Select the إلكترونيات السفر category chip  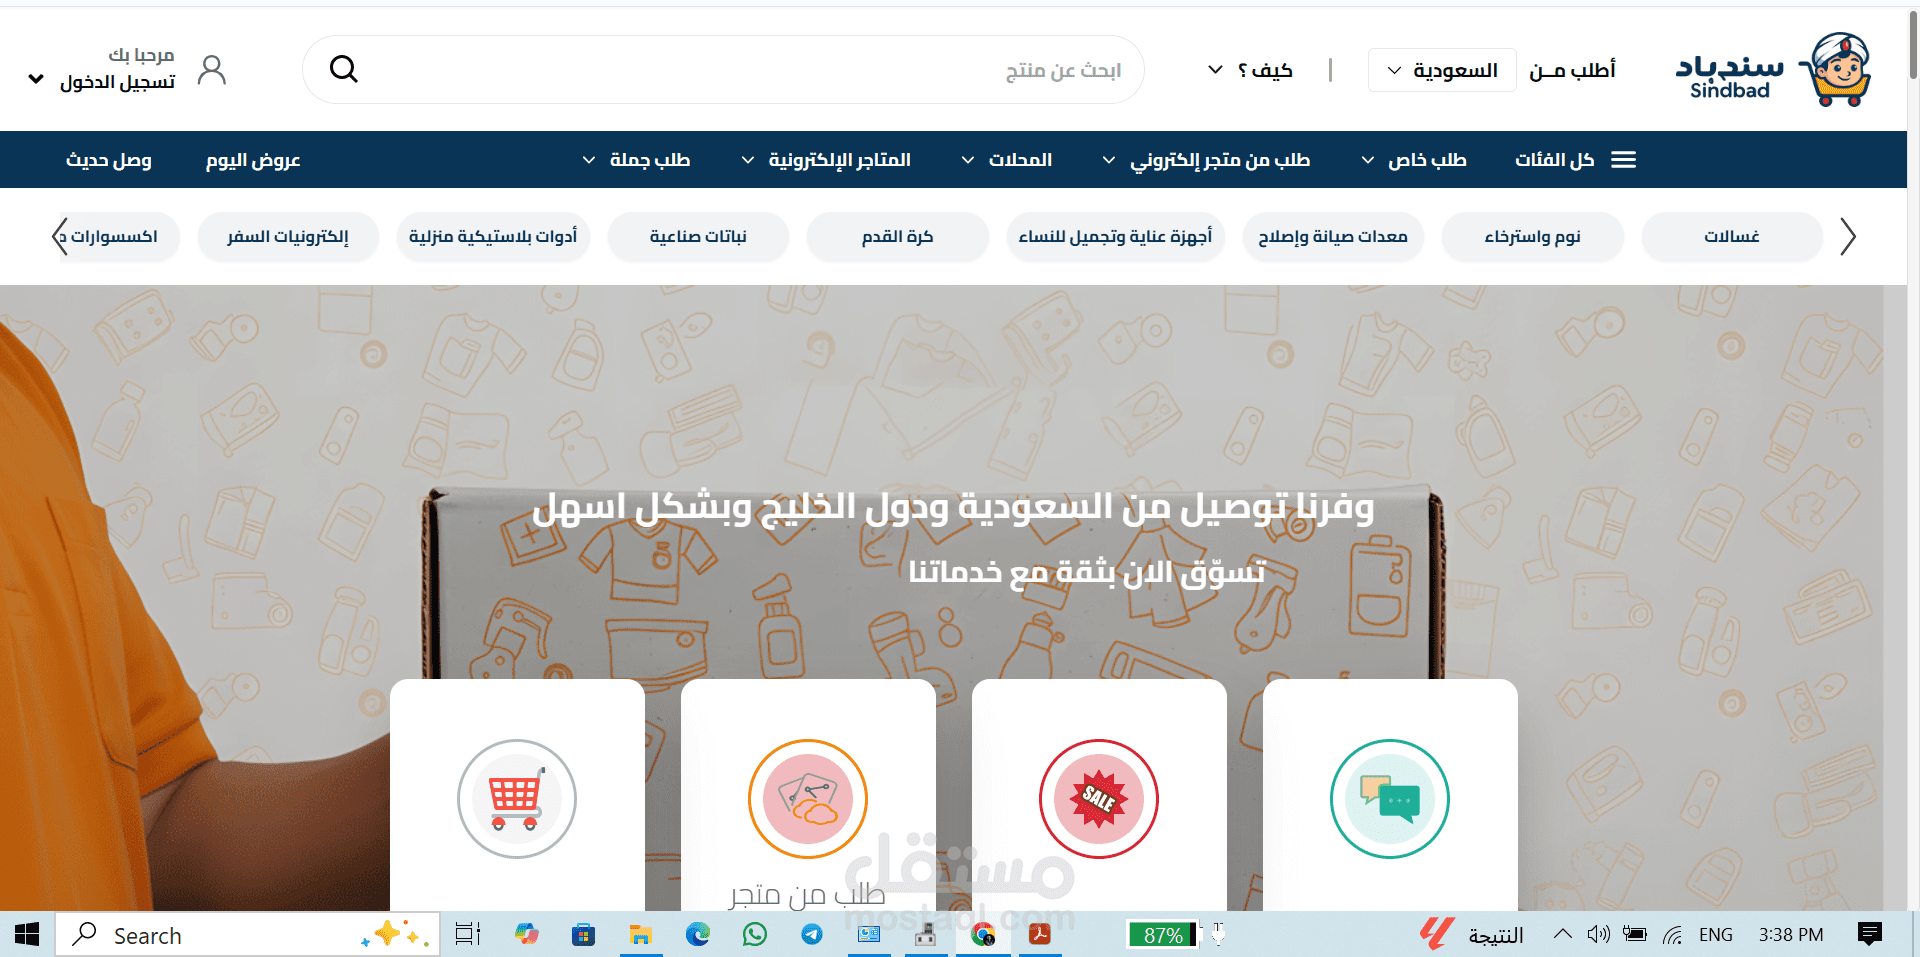click(288, 237)
